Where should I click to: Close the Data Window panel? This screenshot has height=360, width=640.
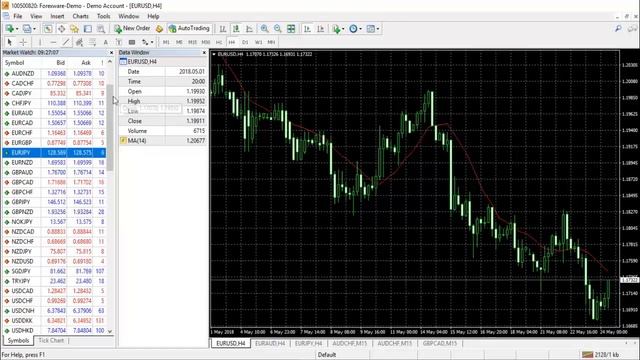204,53
